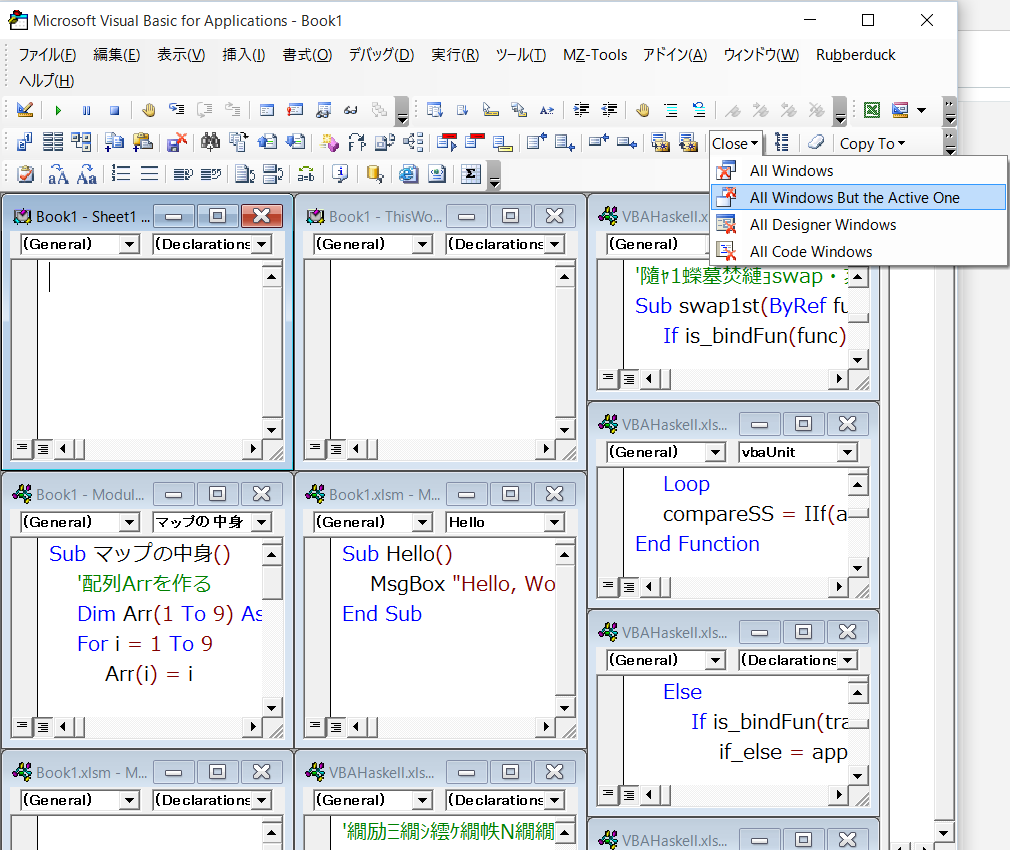
Task: Open the MZ-Tools menu
Action: pyautogui.click(x=595, y=55)
